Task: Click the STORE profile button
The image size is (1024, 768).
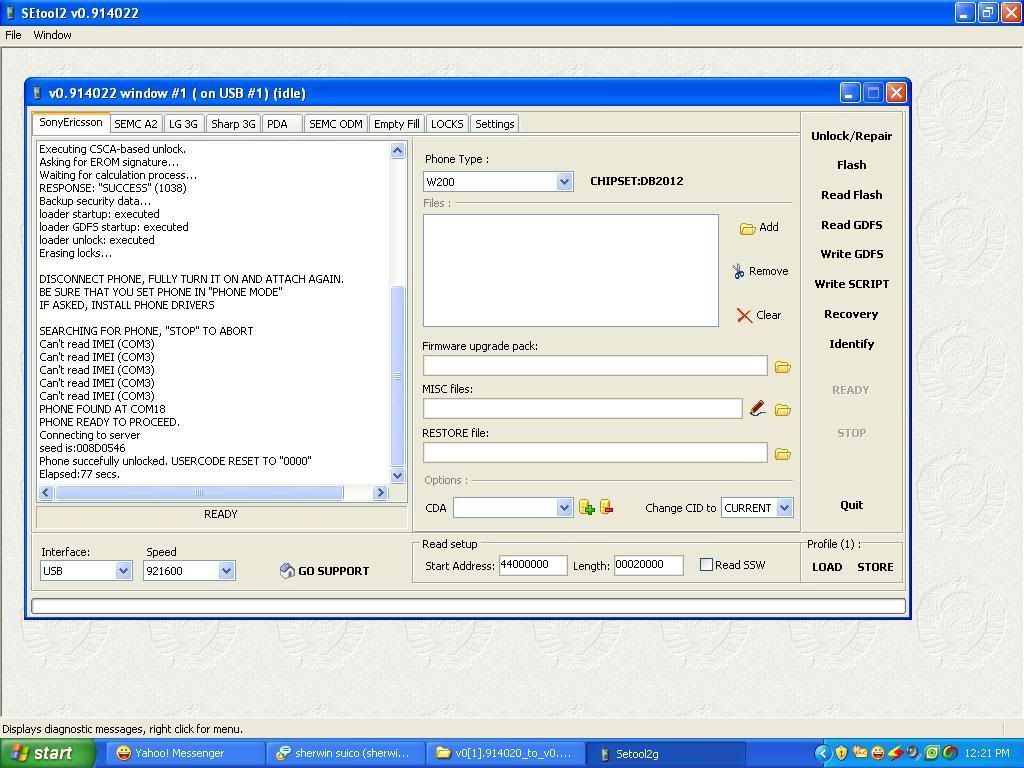Action: pyautogui.click(x=875, y=567)
